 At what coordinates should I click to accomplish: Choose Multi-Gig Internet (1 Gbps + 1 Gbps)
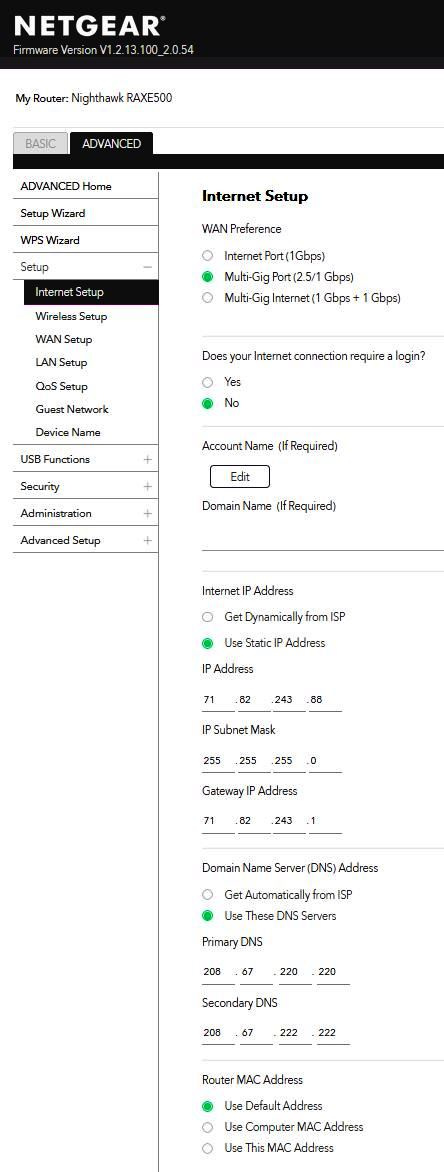coord(208,298)
